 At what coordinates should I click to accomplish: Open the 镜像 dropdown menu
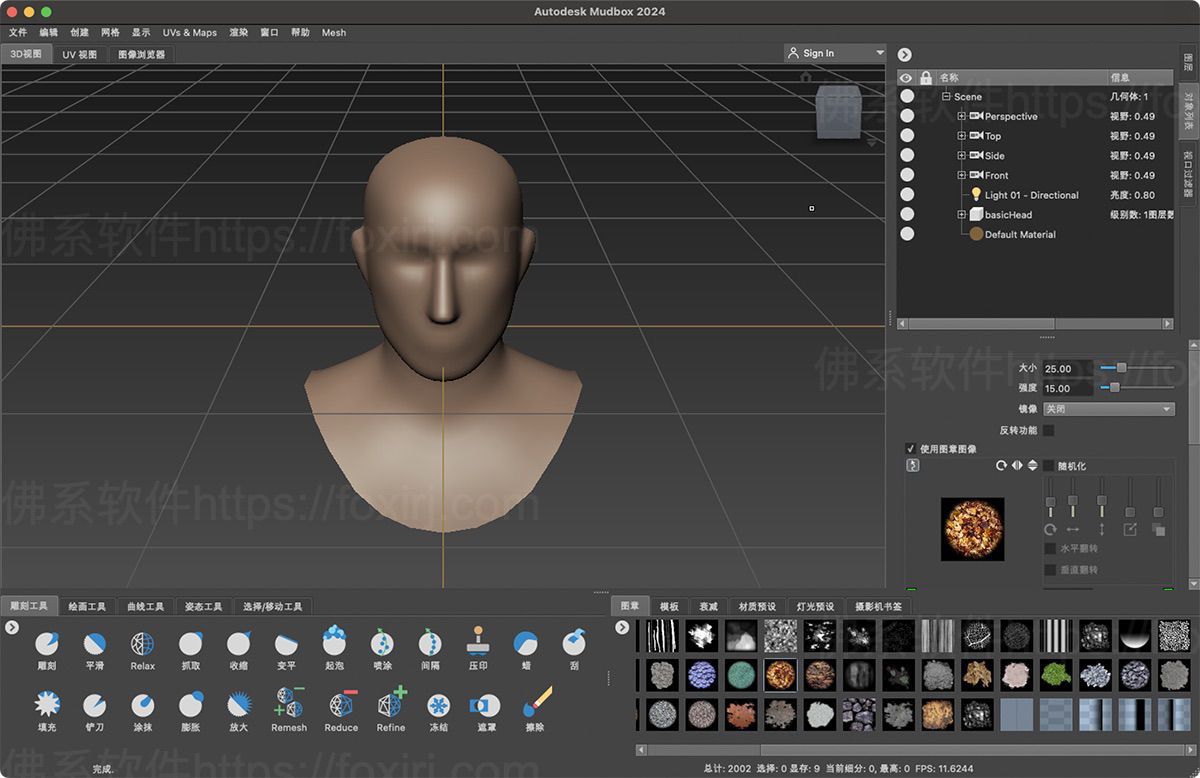coord(1108,409)
